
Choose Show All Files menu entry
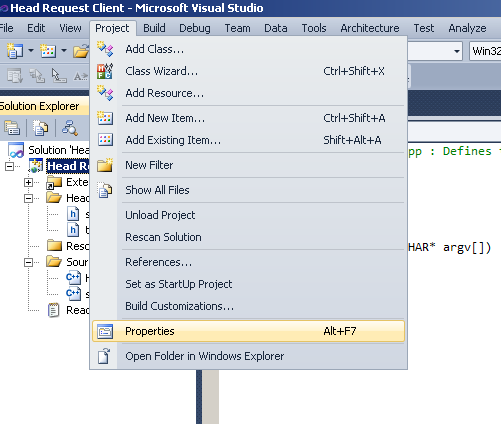(x=248, y=190)
